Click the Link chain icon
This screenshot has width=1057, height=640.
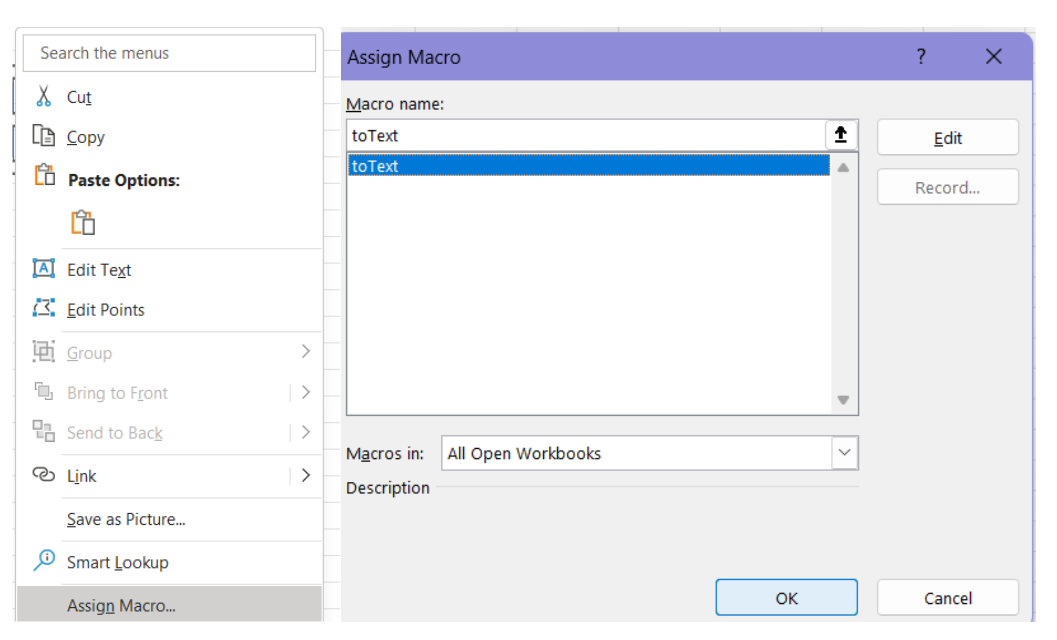(43, 475)
